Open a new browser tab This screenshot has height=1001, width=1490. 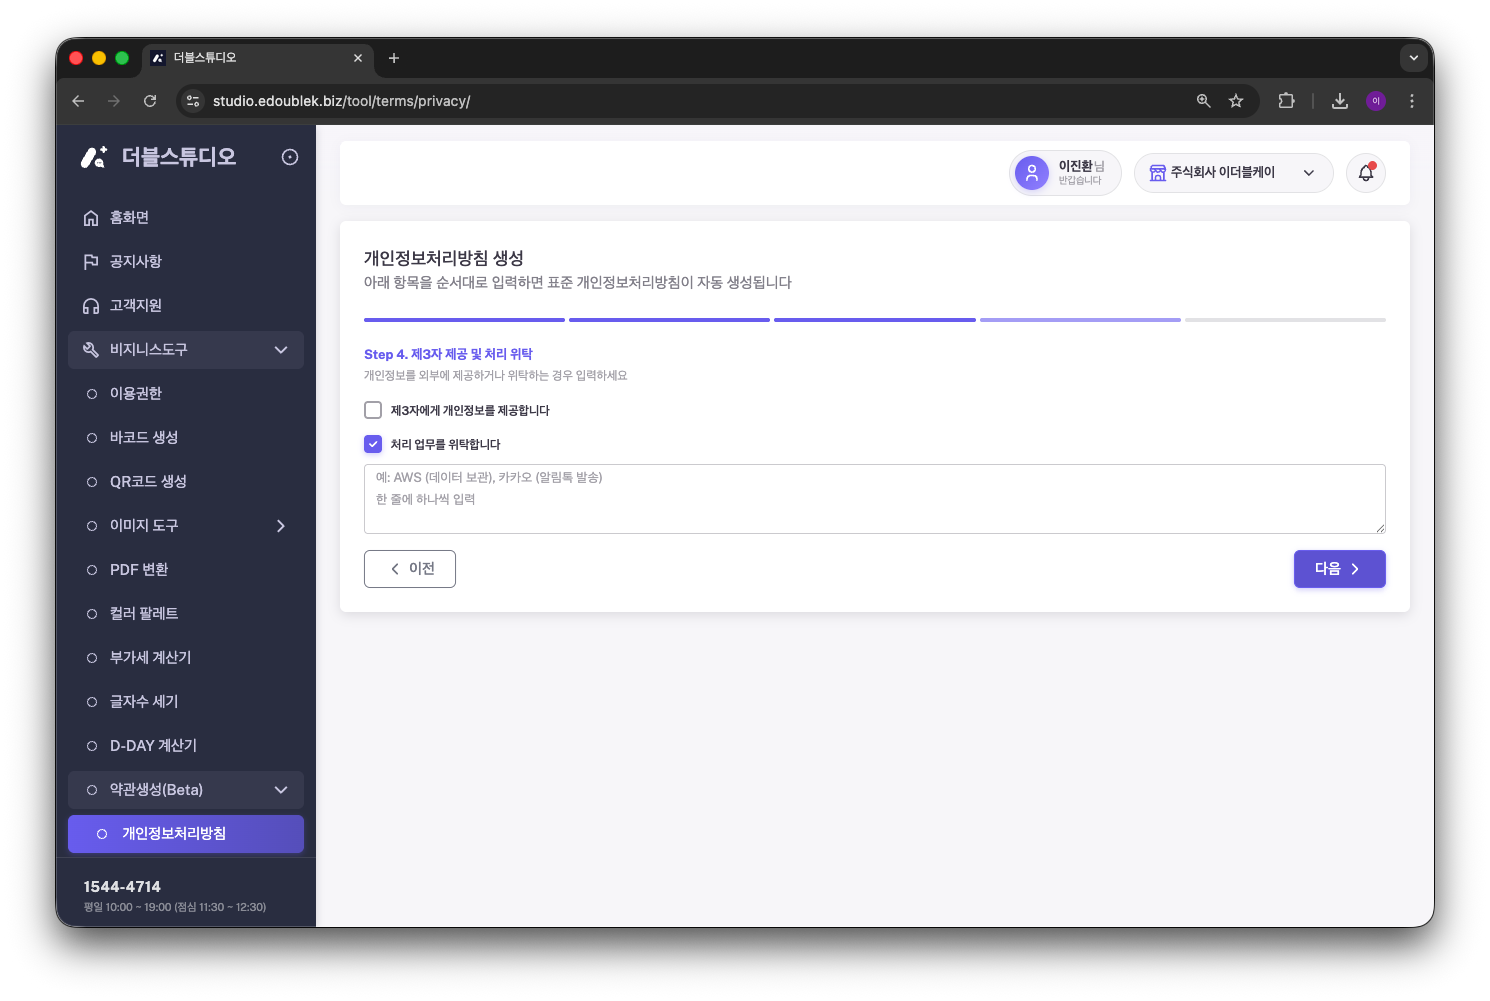[x=394, y=58]
